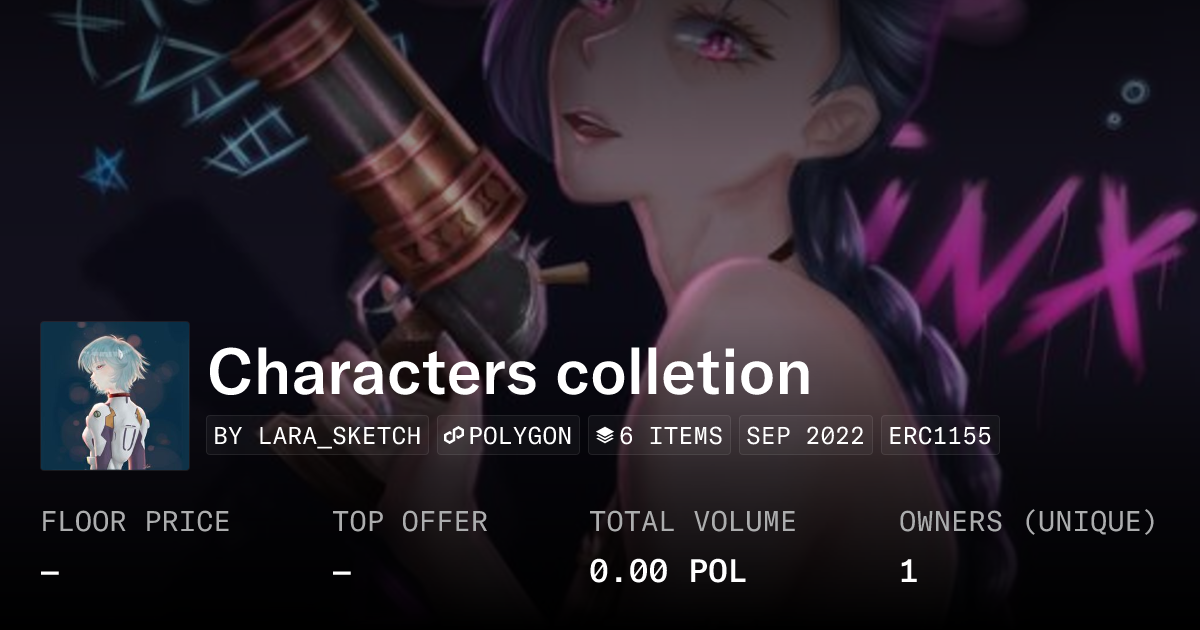1200x630 pixels.
Task: Select the top offer dash value
Action: point(342,572)
